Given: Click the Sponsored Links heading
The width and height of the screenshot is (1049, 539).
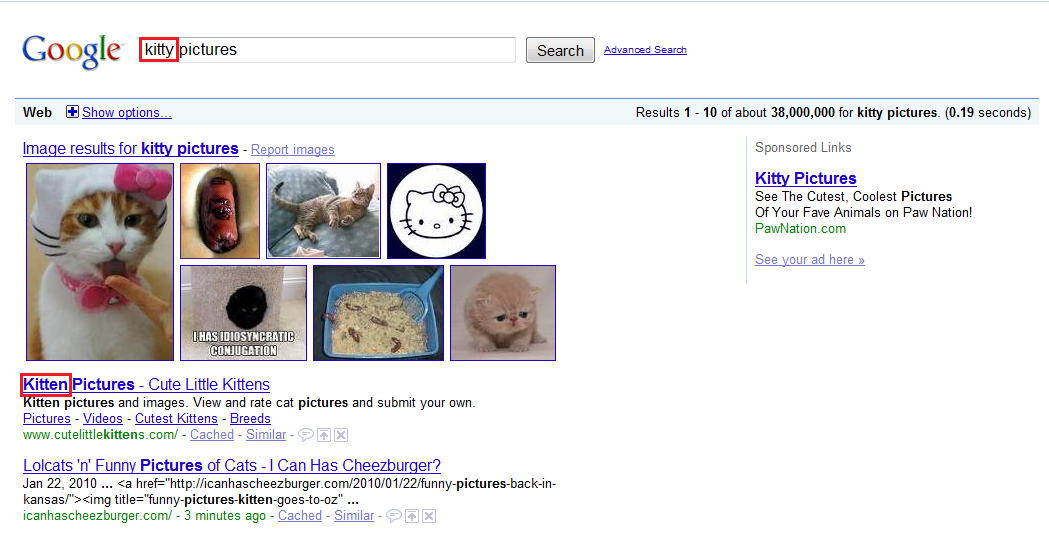Looking at the screenshot, I should pos(803,148).
